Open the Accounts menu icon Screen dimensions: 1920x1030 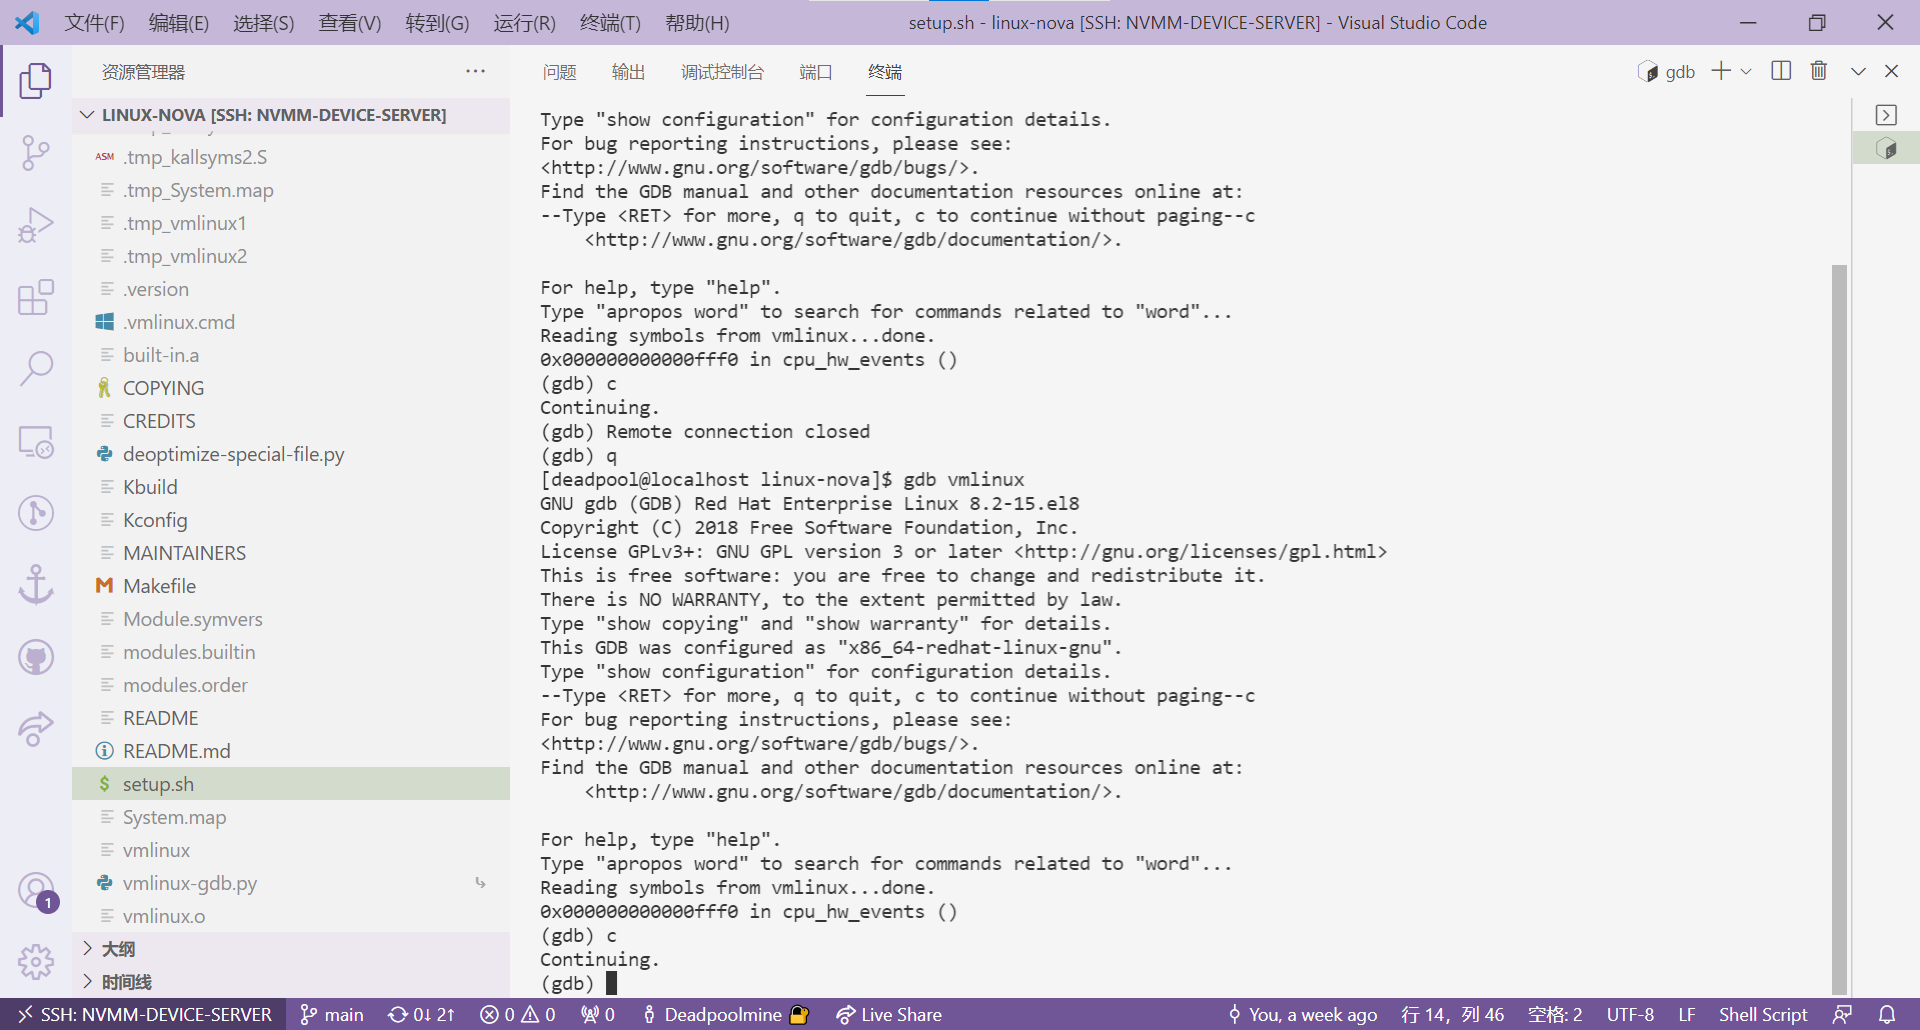coord(36,890)
